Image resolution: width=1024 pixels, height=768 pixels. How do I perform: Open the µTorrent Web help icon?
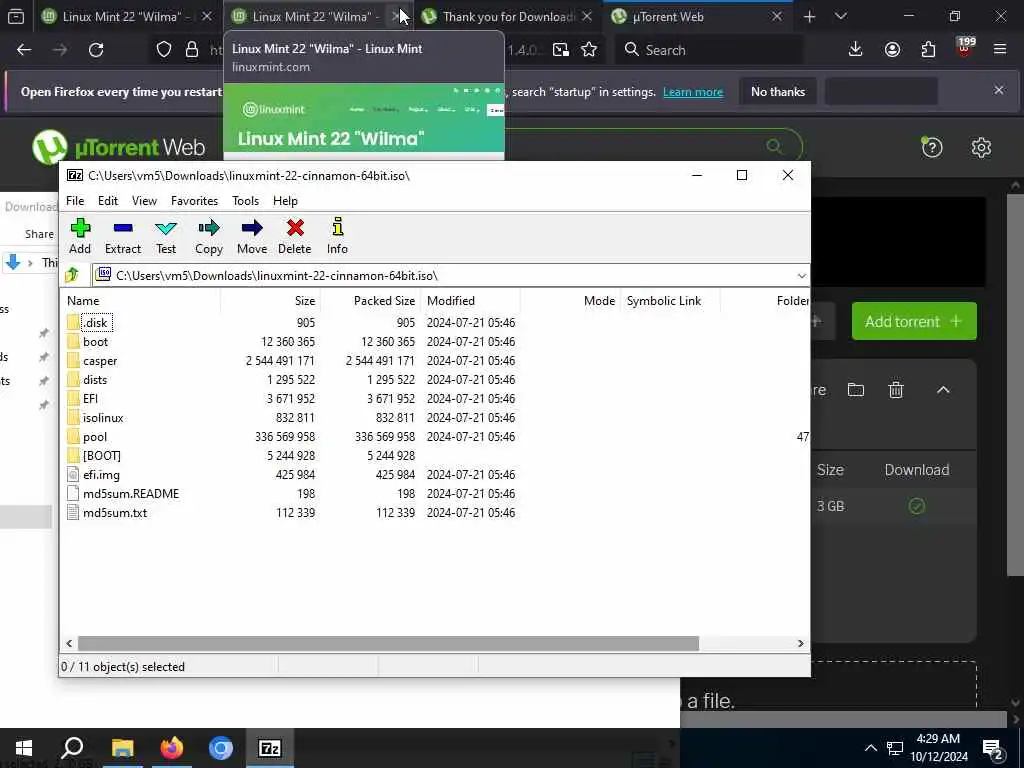[932, 148]
